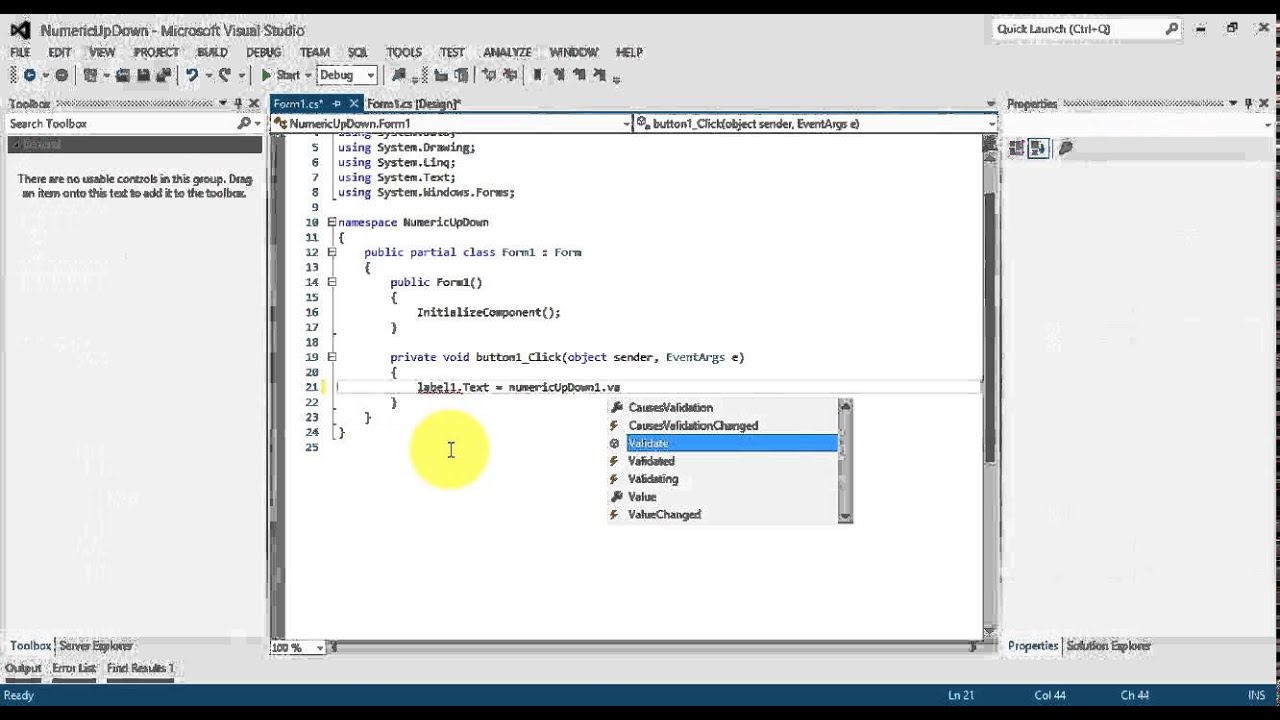Open the button1_Click member dropdown

click(x=992, y=124)
